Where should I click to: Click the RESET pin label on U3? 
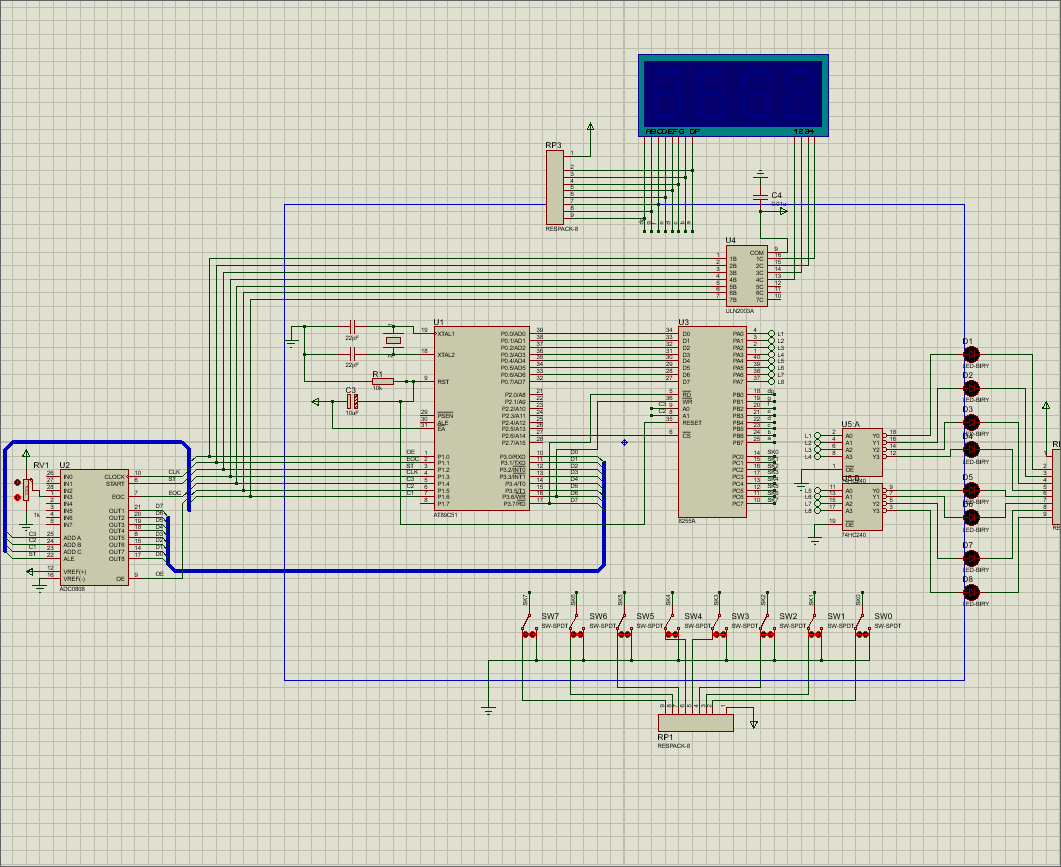(692, 422)
